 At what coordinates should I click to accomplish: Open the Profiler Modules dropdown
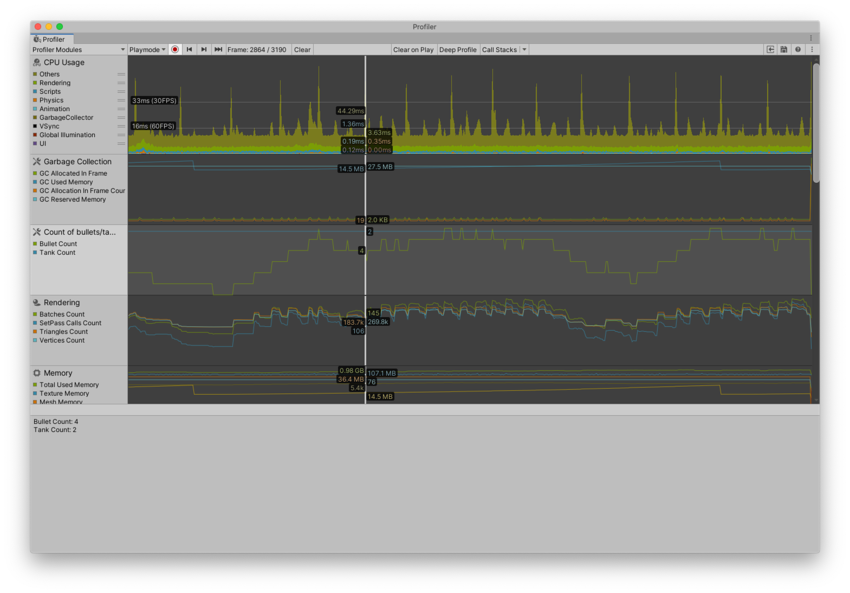75,48
